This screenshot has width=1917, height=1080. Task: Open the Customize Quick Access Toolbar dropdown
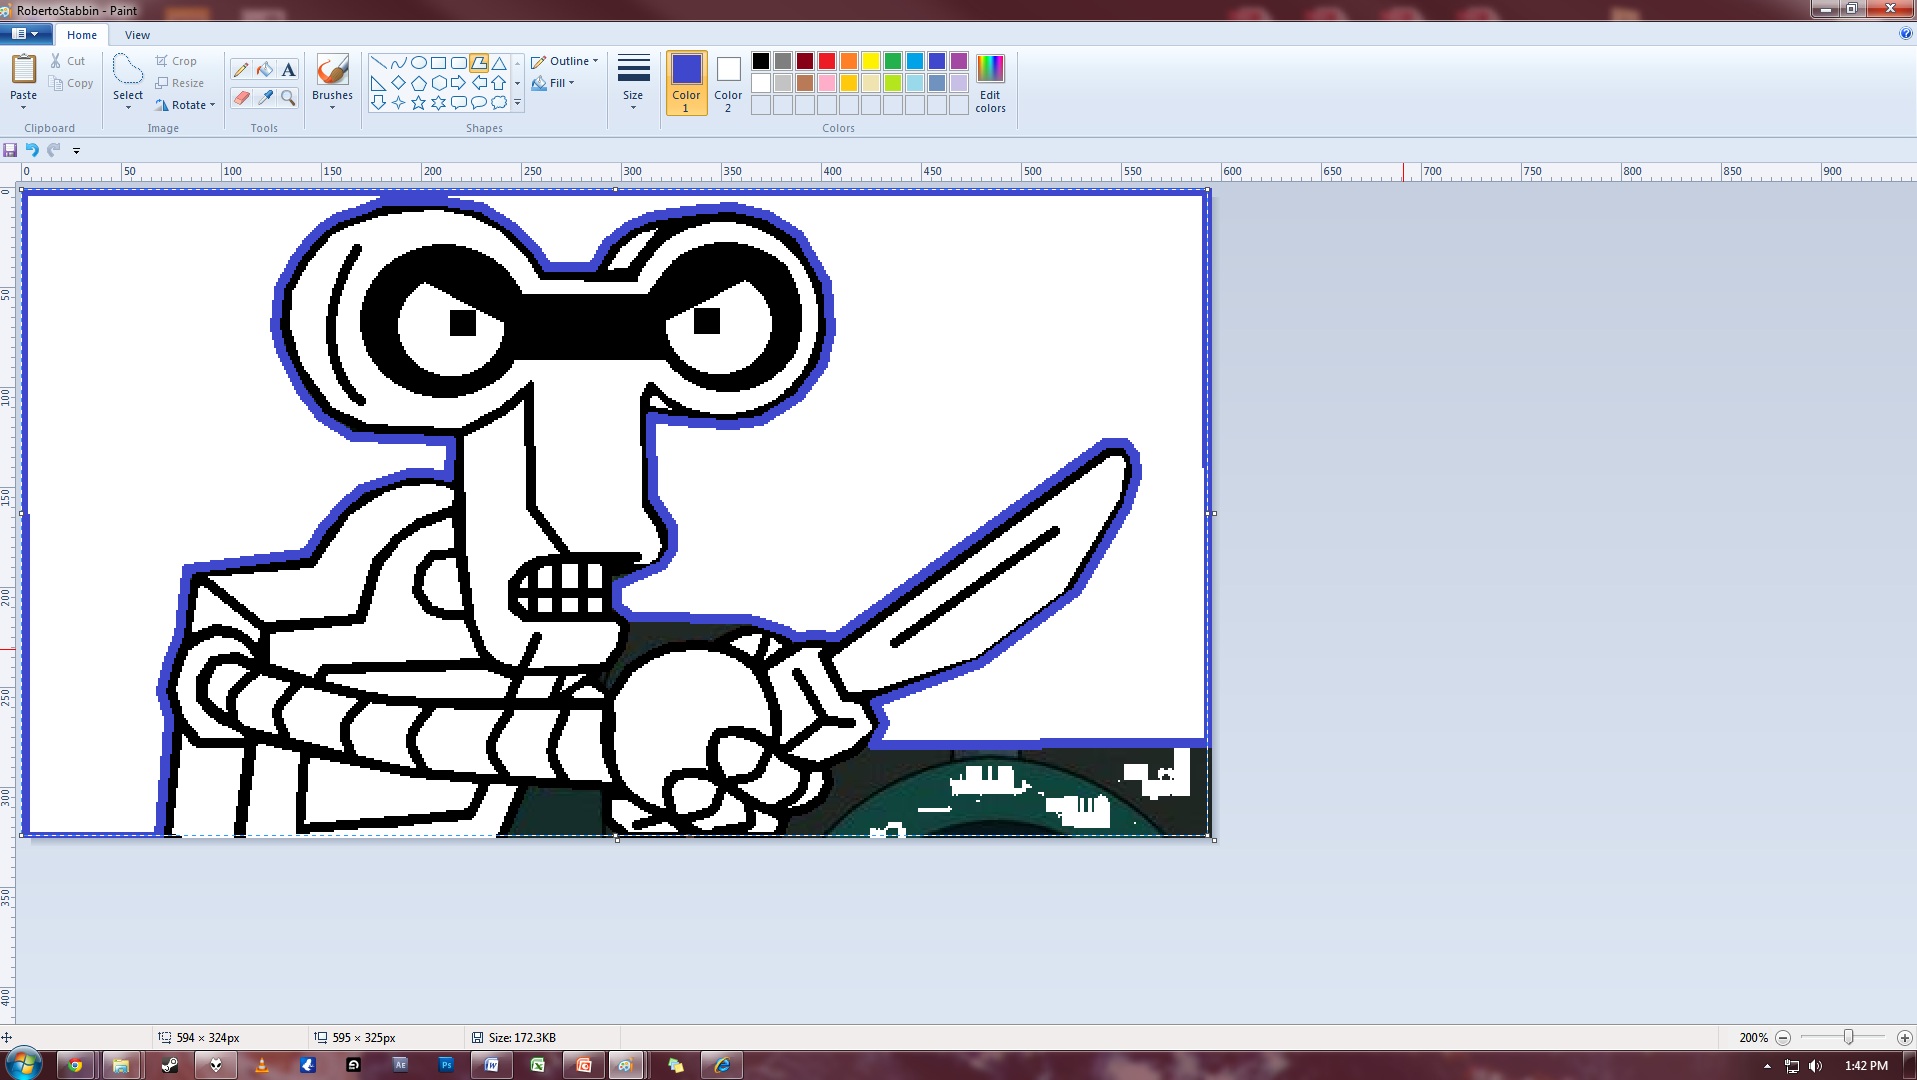pos(76,151)
